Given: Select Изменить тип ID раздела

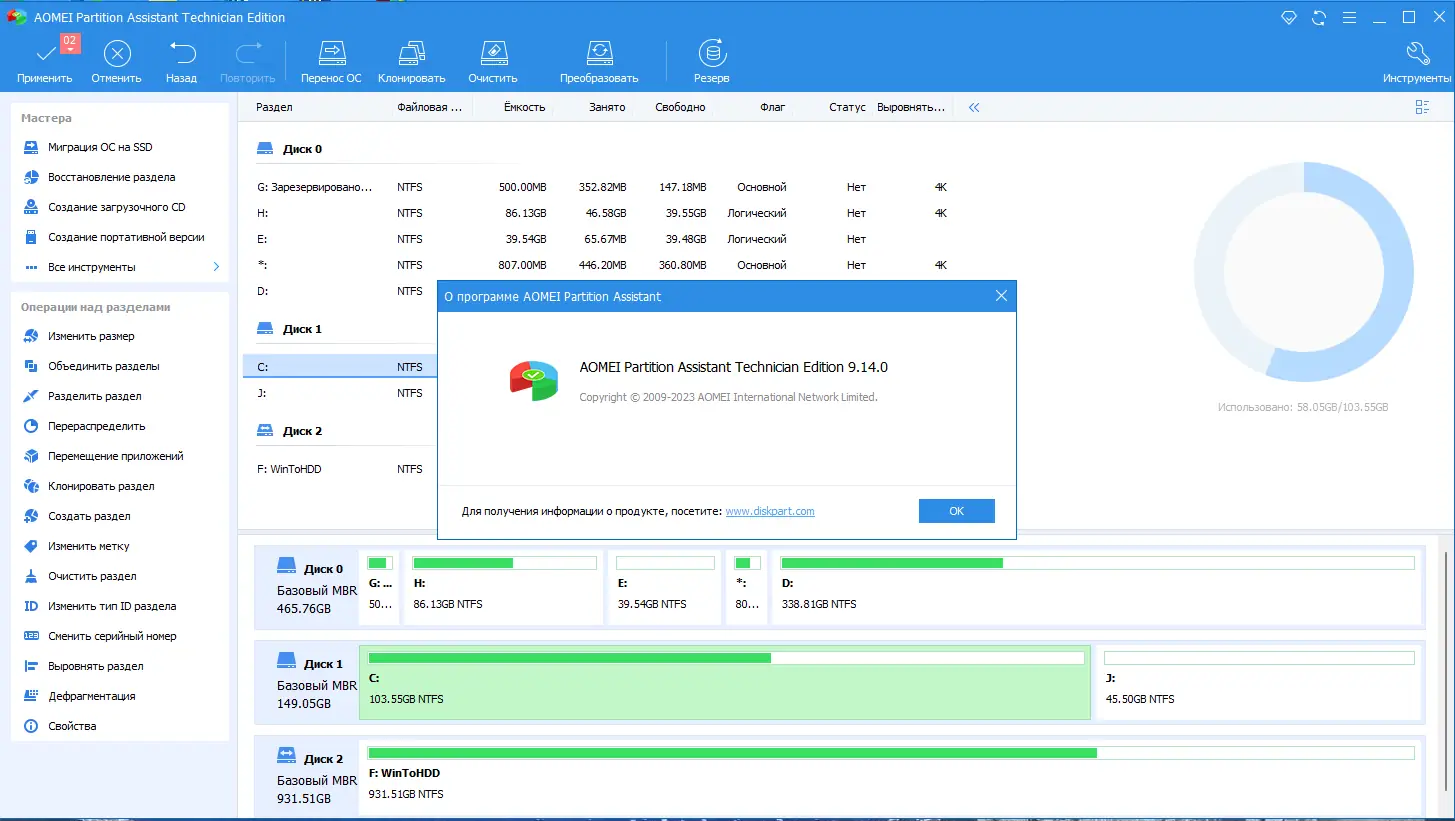Looking at the screenshot, I should click(x=112, y=606).
